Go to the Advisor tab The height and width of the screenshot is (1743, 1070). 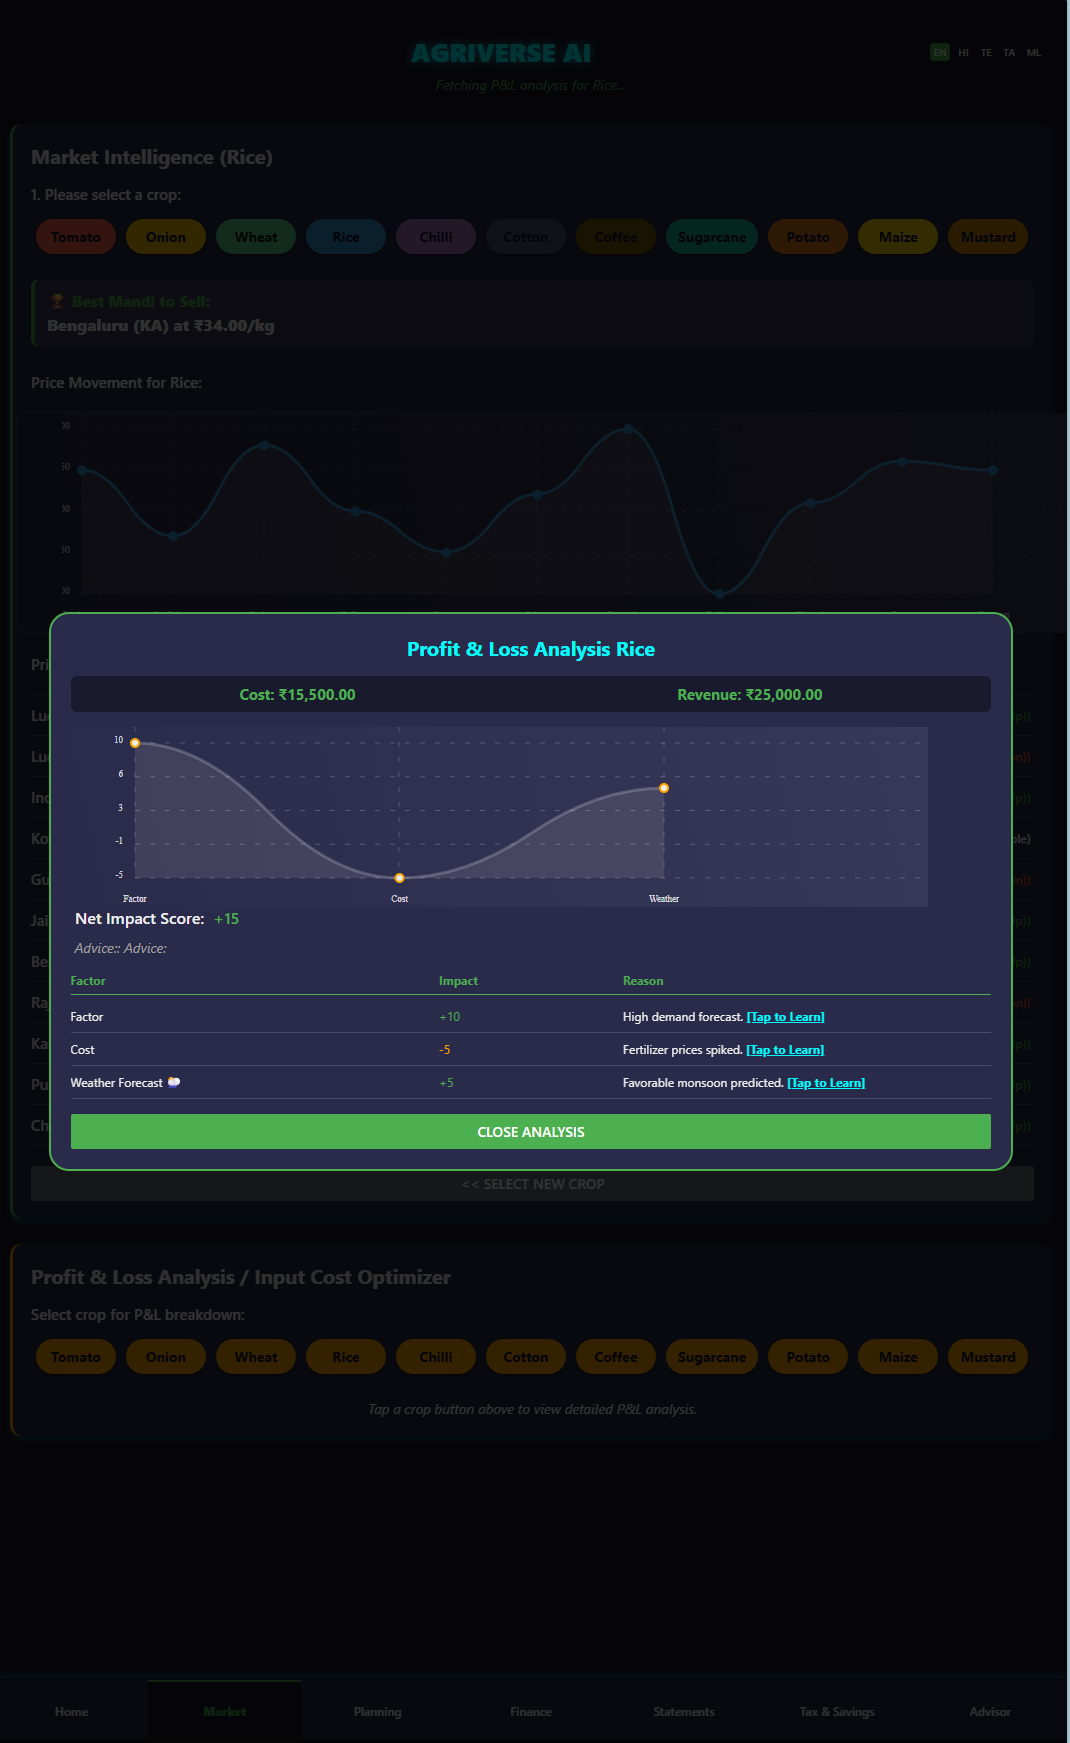[x=990, y=1712]
